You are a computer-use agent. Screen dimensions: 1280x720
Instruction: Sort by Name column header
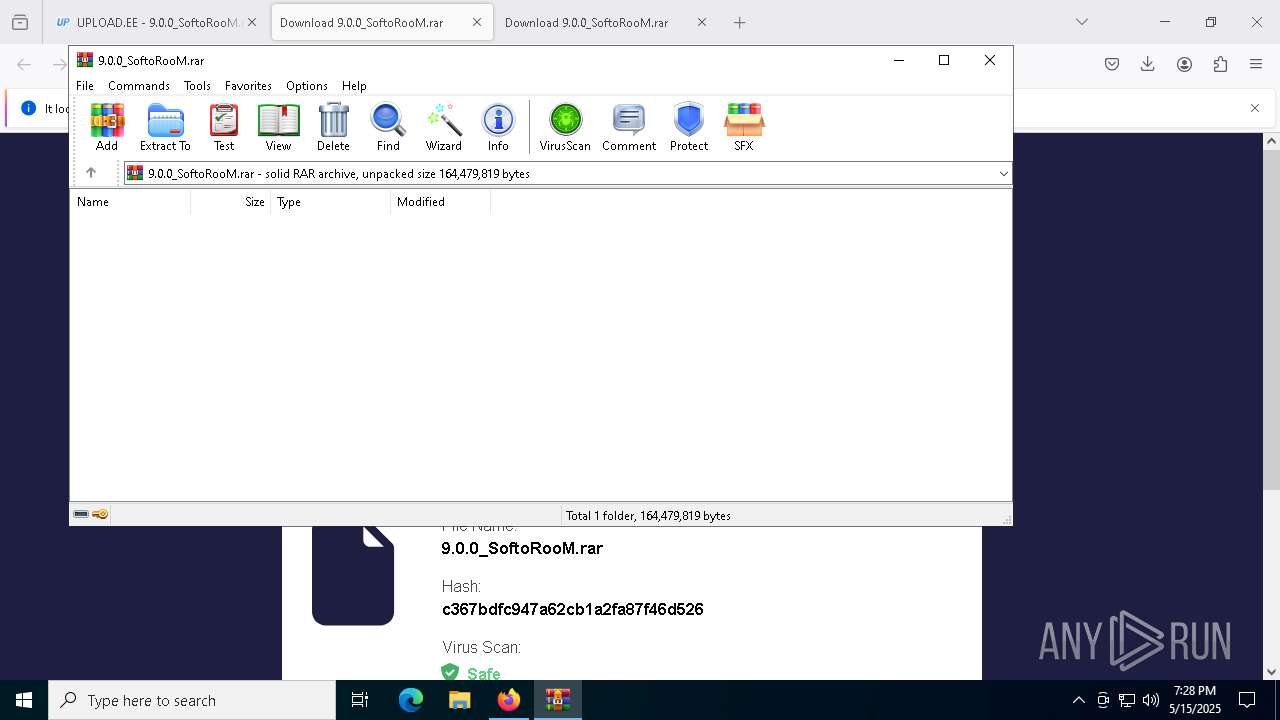pyautogui.click(x=130, y=202)
